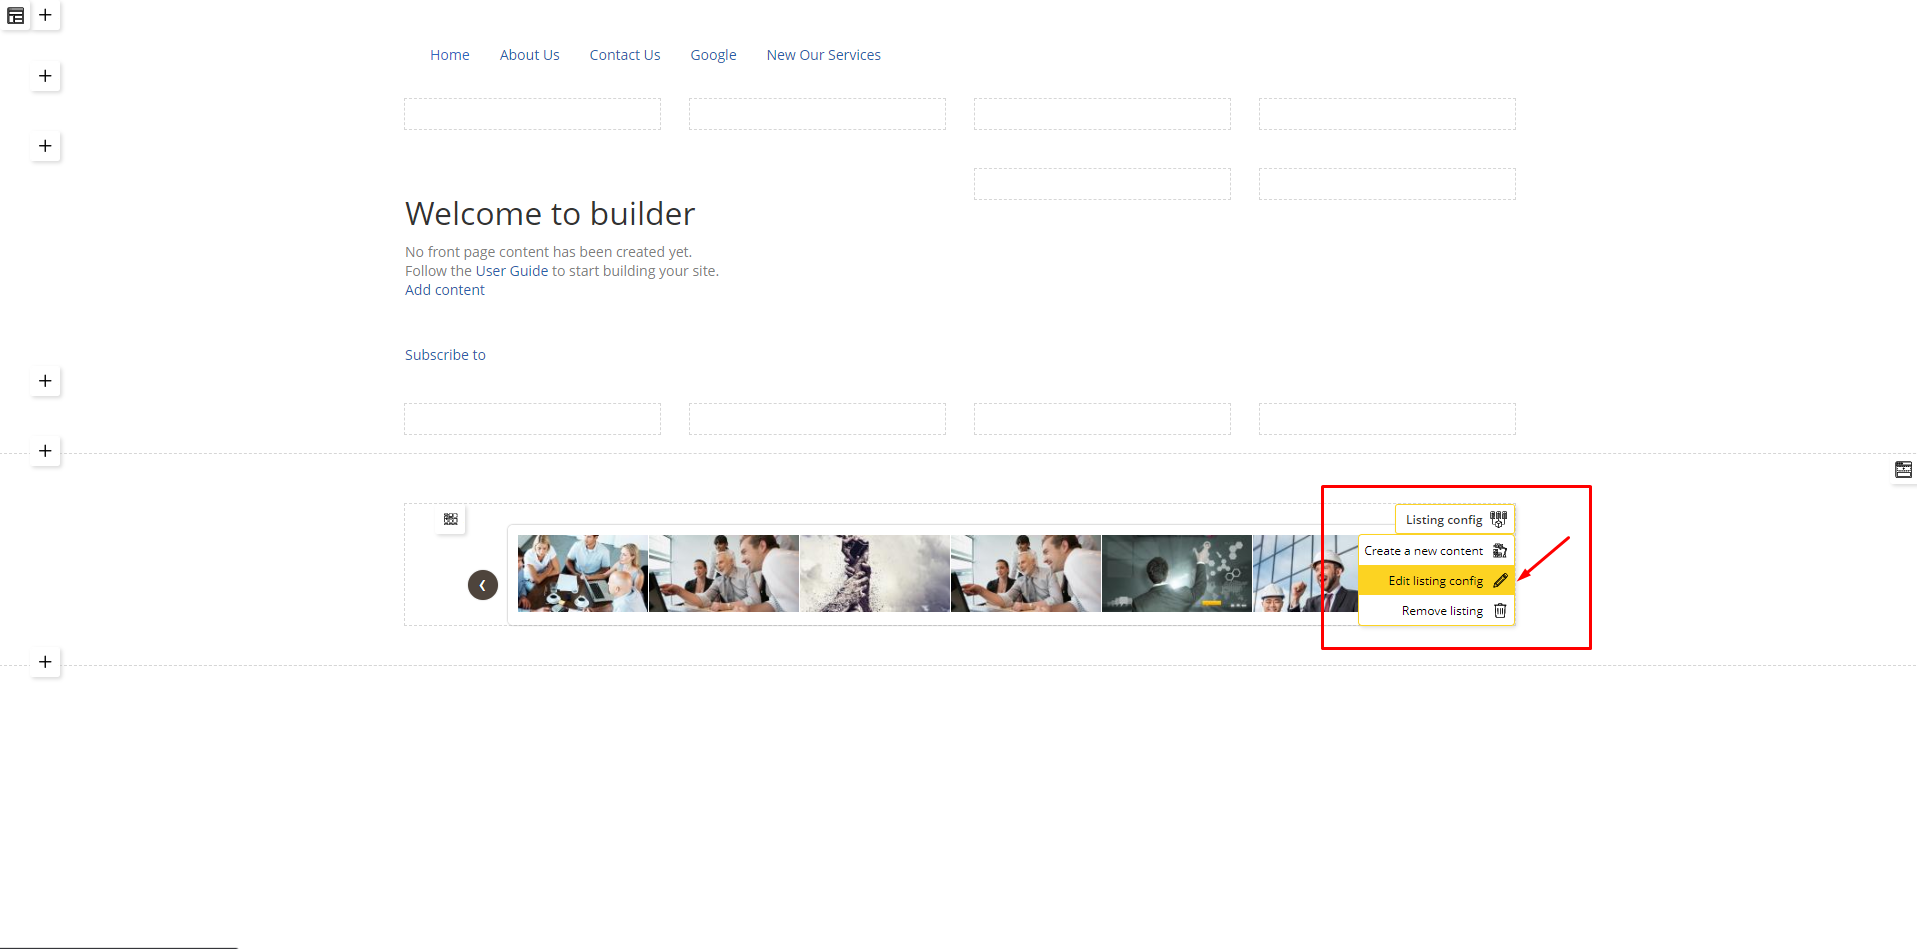Image resolution: width=1917 pixels, height=949 pixels.
Task: Click the Add content link
Action: point(445,290)
